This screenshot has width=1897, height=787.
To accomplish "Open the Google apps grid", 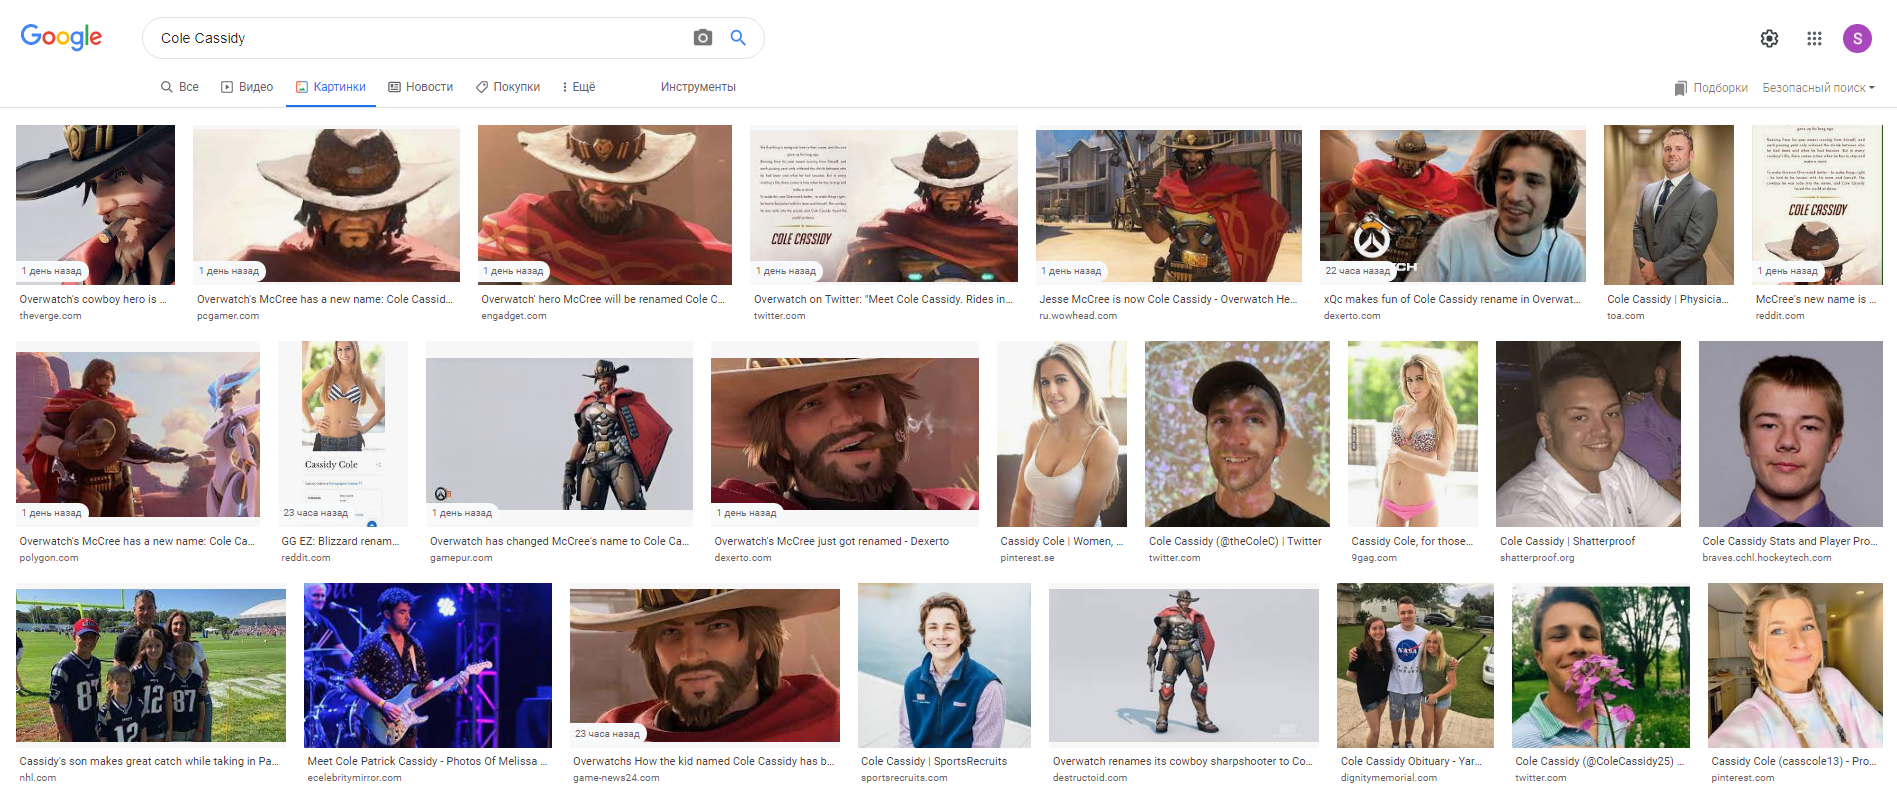I will click(x=1814, y=38).
